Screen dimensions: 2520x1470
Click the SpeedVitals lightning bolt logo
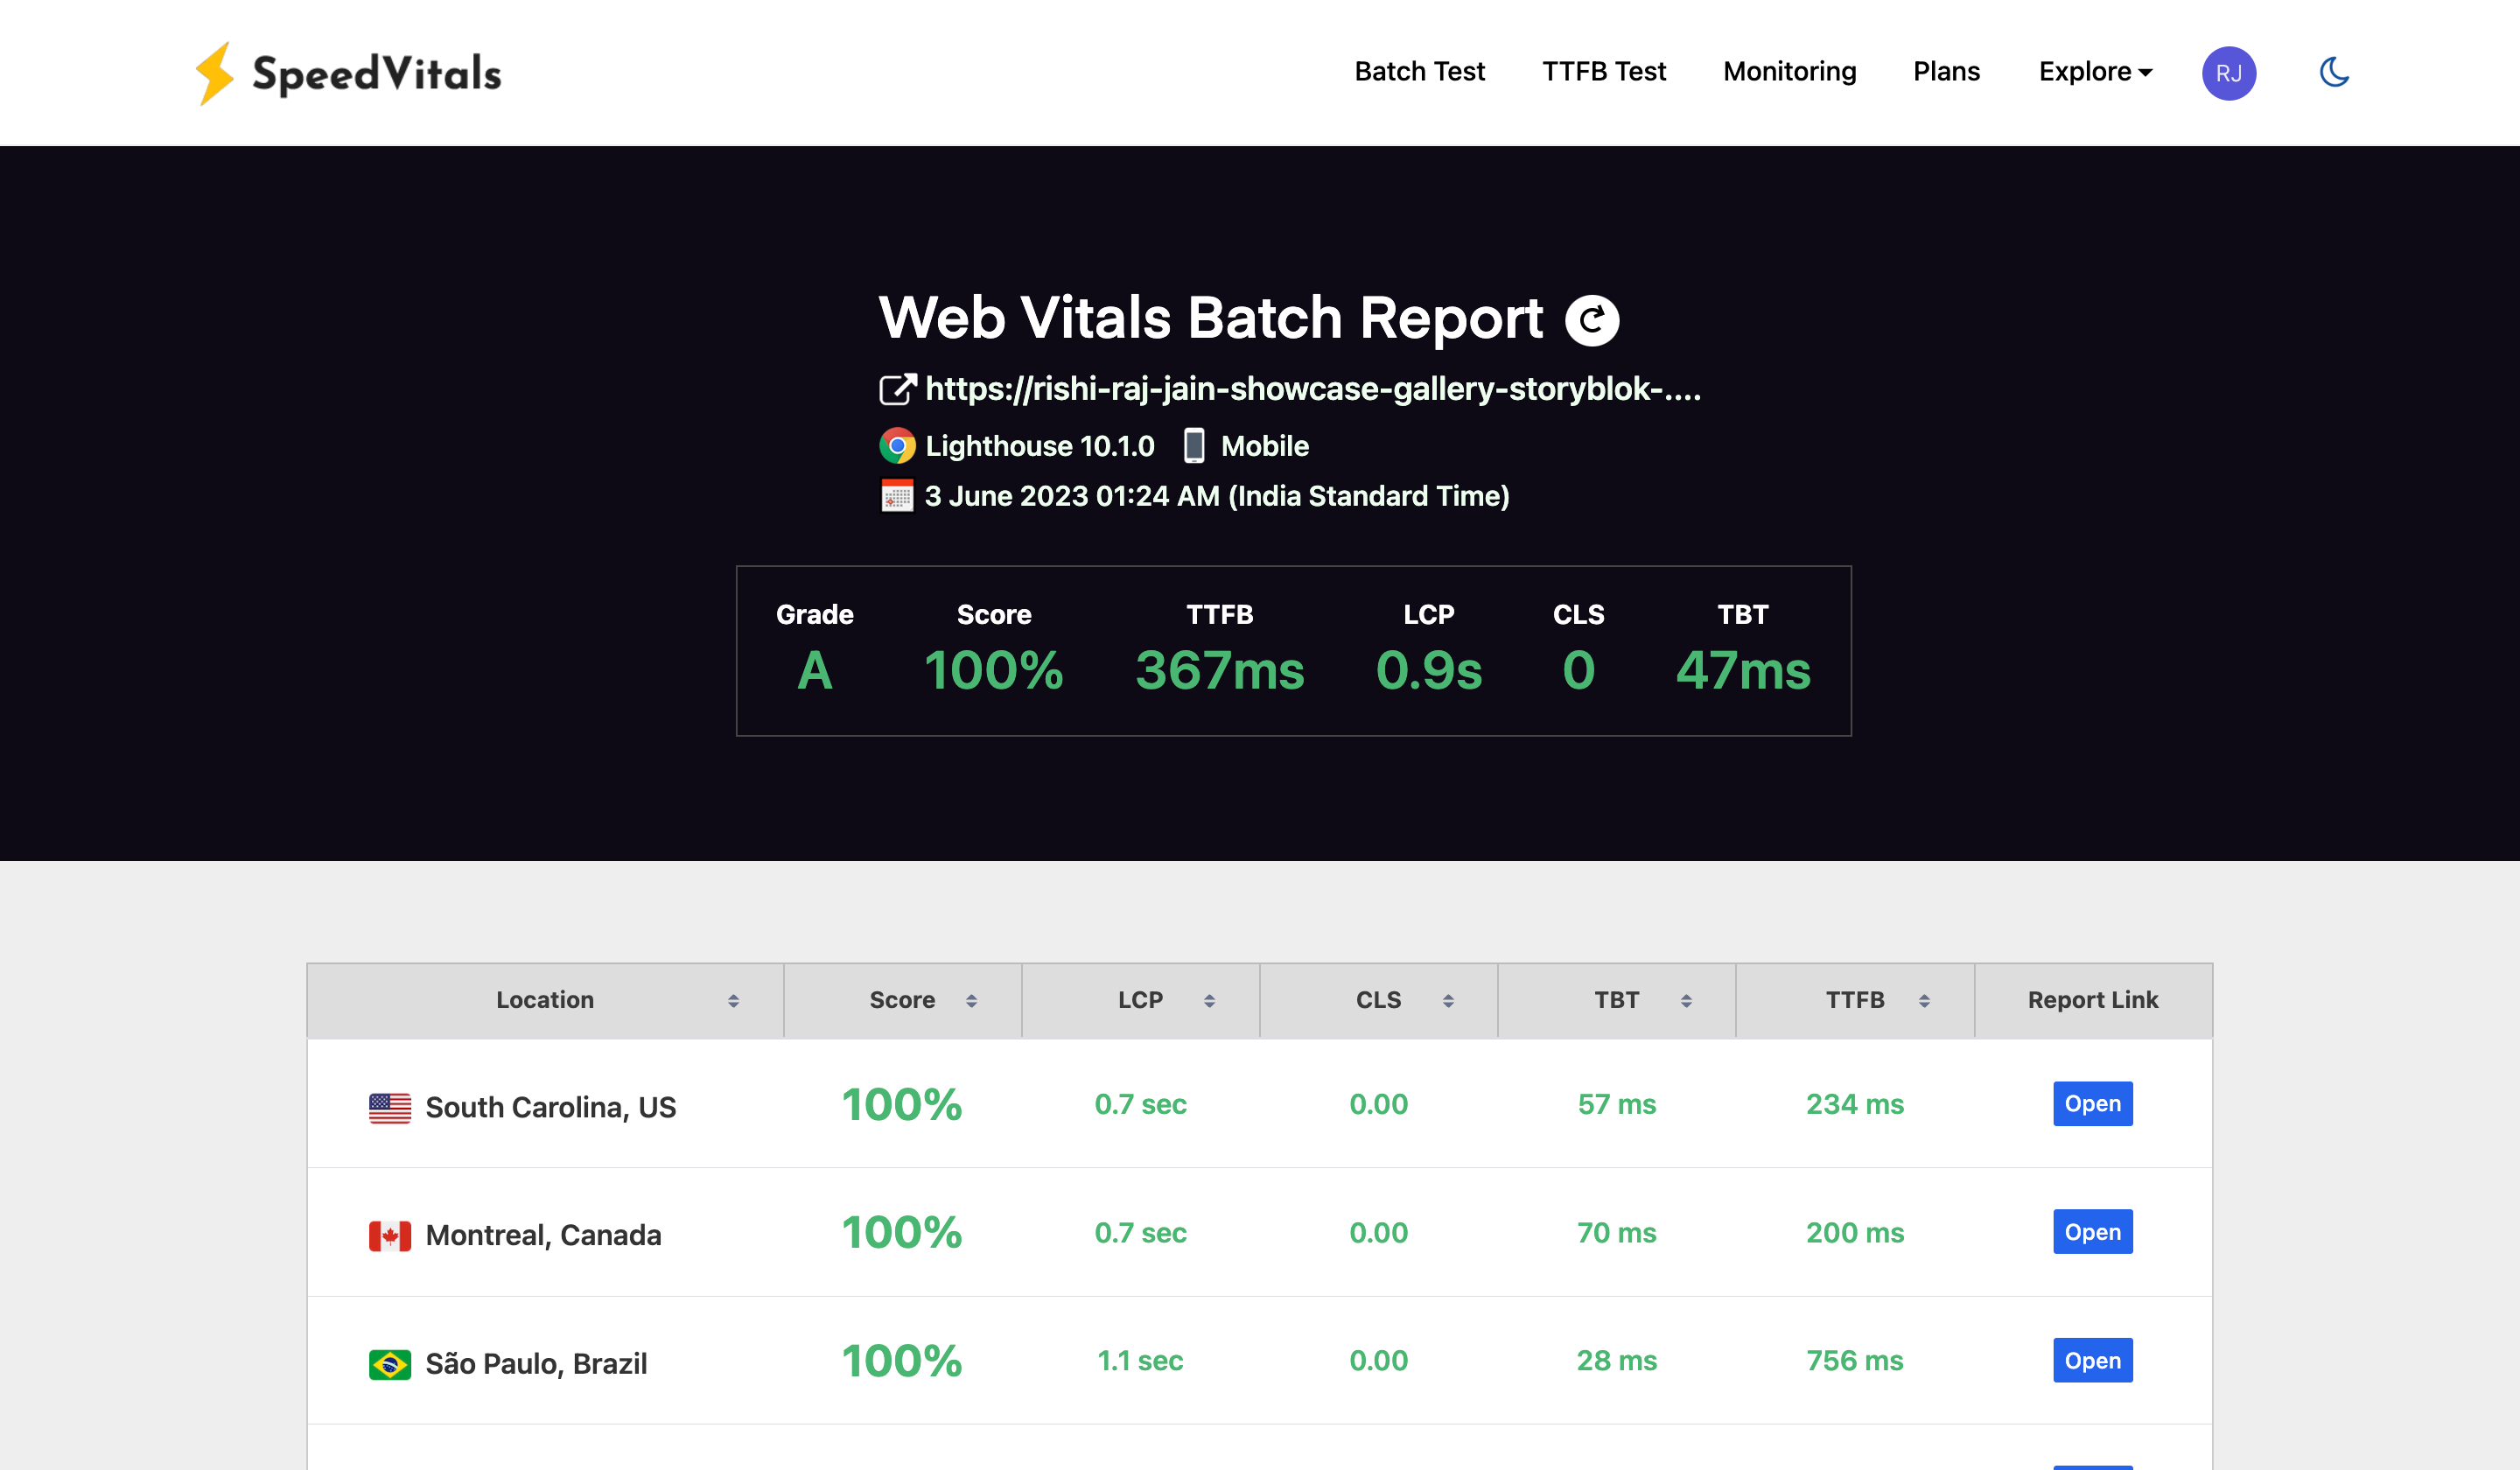(214, 73)
